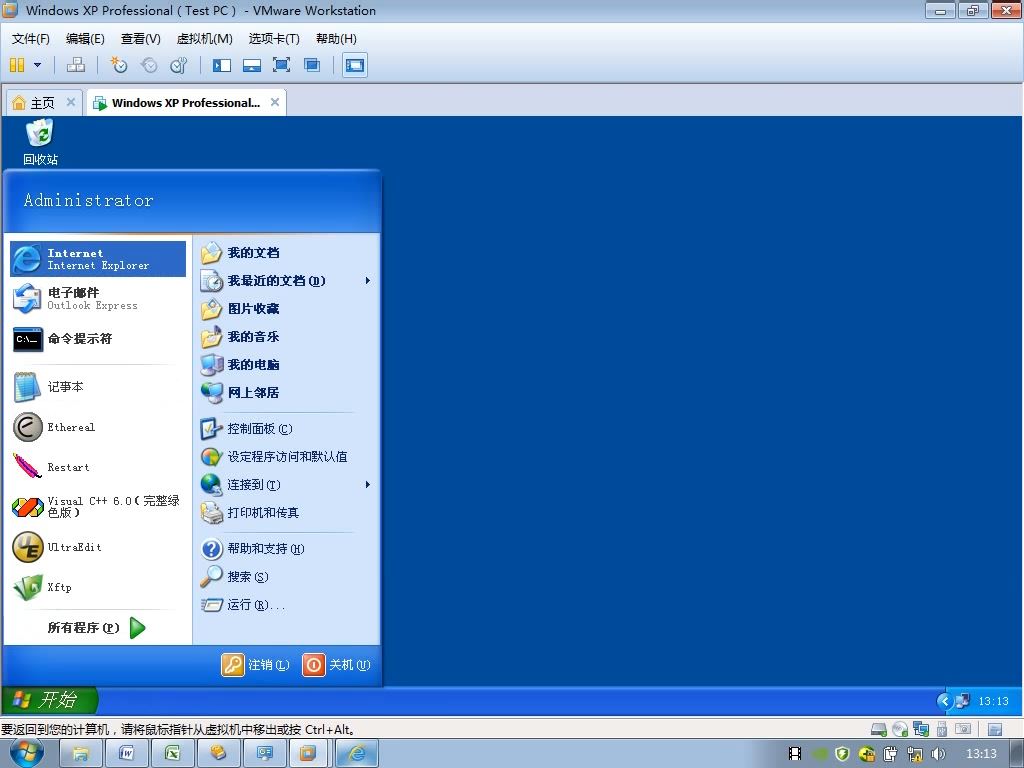Open UltraEdit from the start menu
Image resolution: width=1024 pixels, height=768 pixels.
pyautogui.click(x=98, y=547)
